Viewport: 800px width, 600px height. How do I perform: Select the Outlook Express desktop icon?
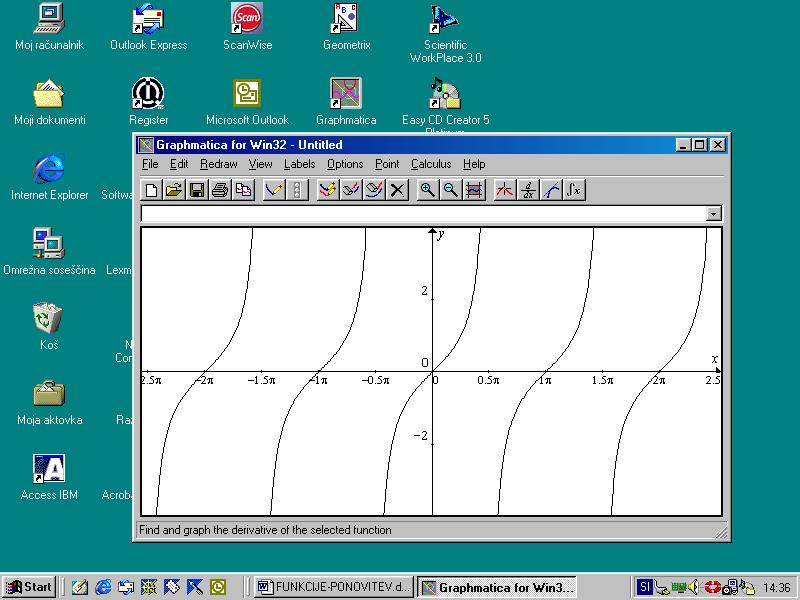click(148, 27)
